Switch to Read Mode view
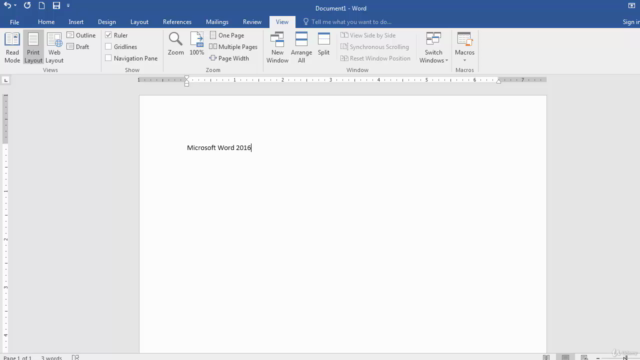The image size is (640, 360). pyautogui.click(x=12, y=47)
